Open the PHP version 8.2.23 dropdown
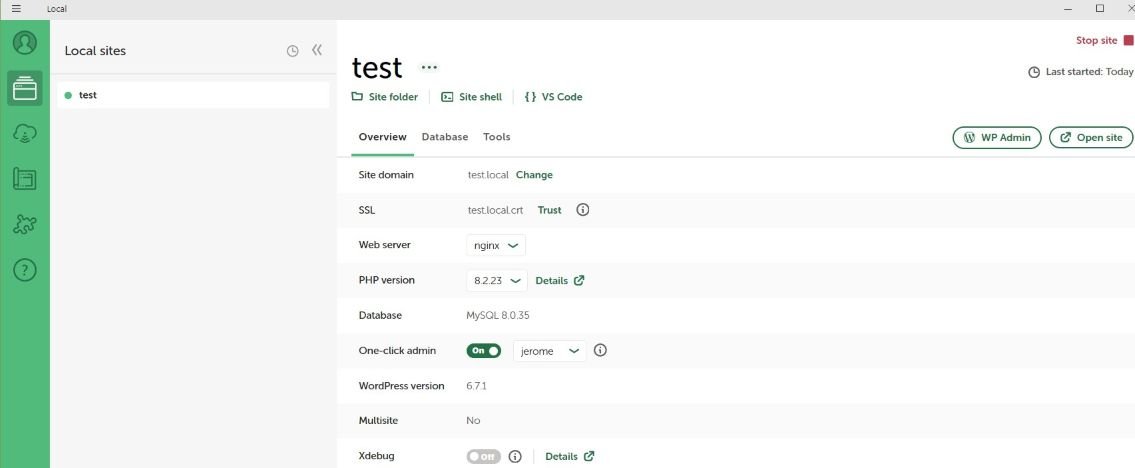1135x468 pixels. pos(497,281)
